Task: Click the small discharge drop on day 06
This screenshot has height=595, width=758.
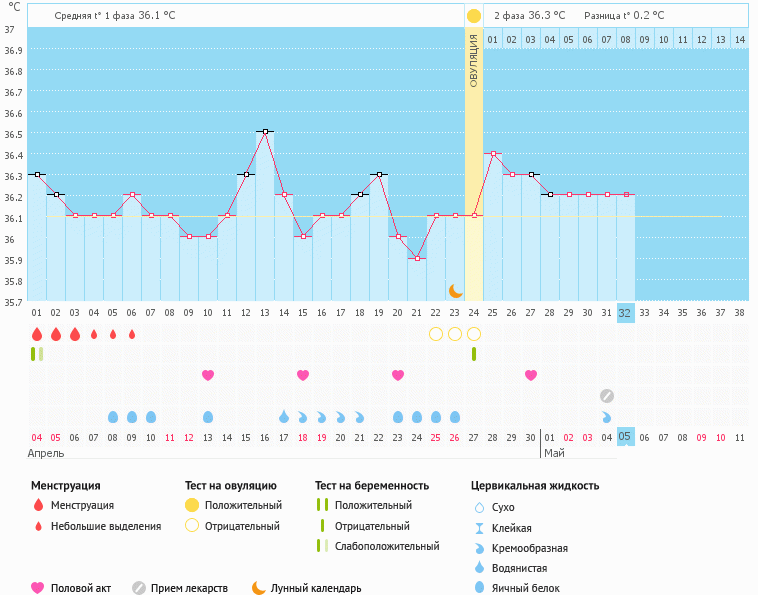Action: [132, 334]
